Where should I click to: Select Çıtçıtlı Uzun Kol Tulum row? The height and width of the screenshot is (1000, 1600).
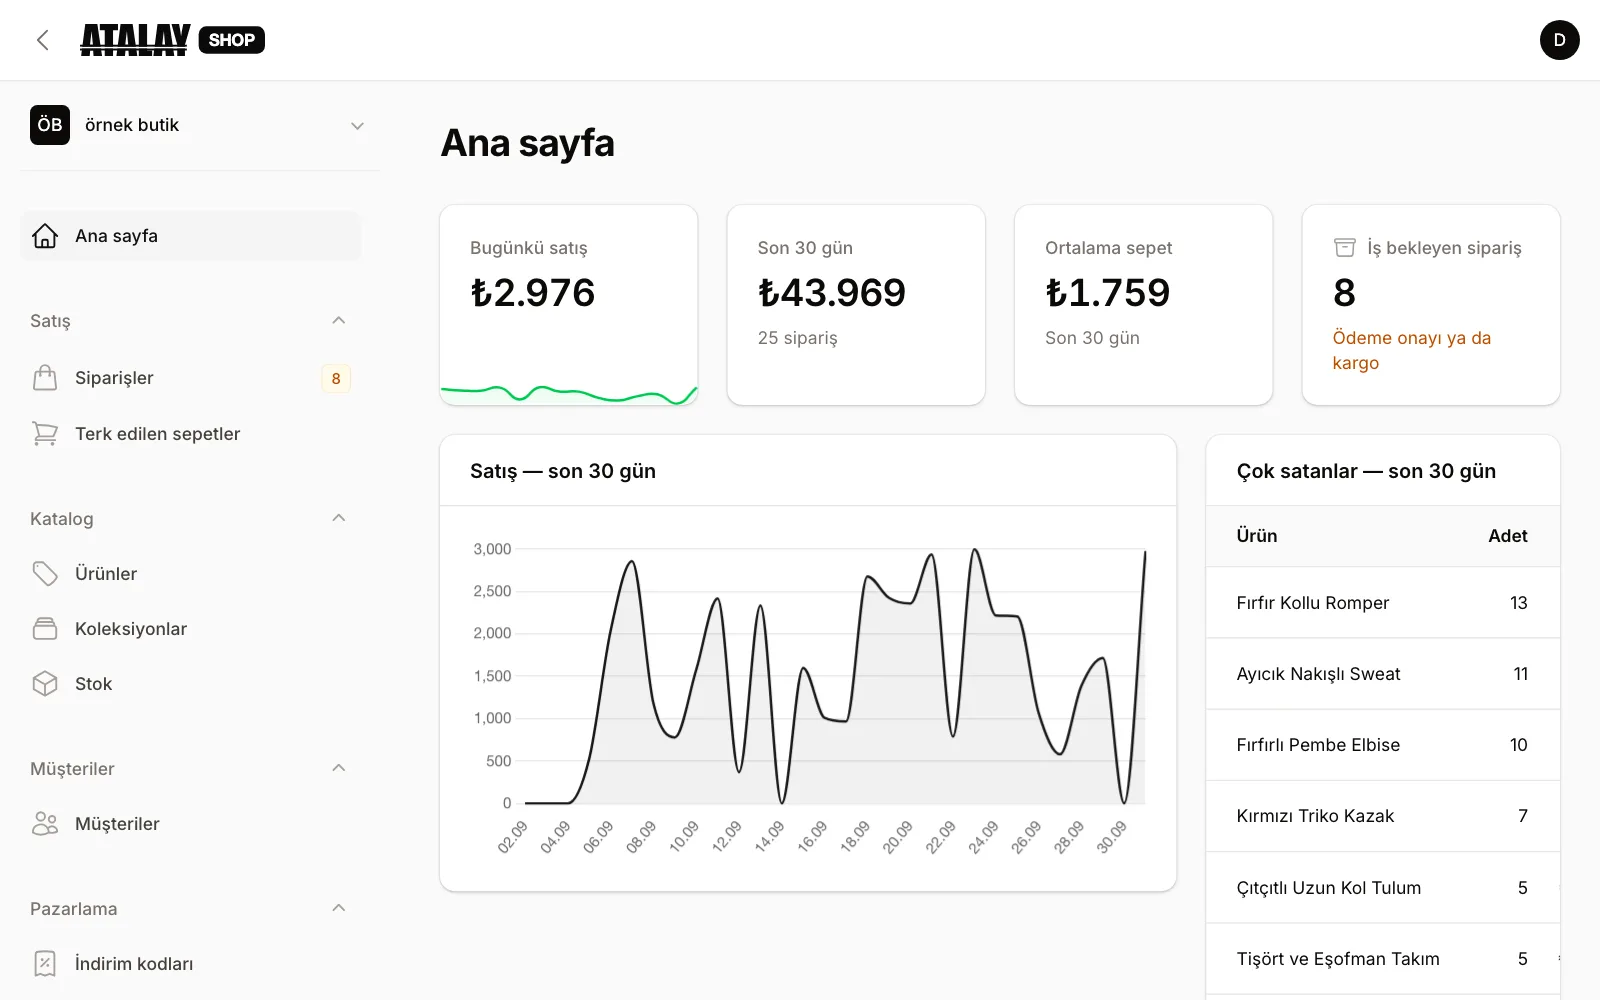1383,888
